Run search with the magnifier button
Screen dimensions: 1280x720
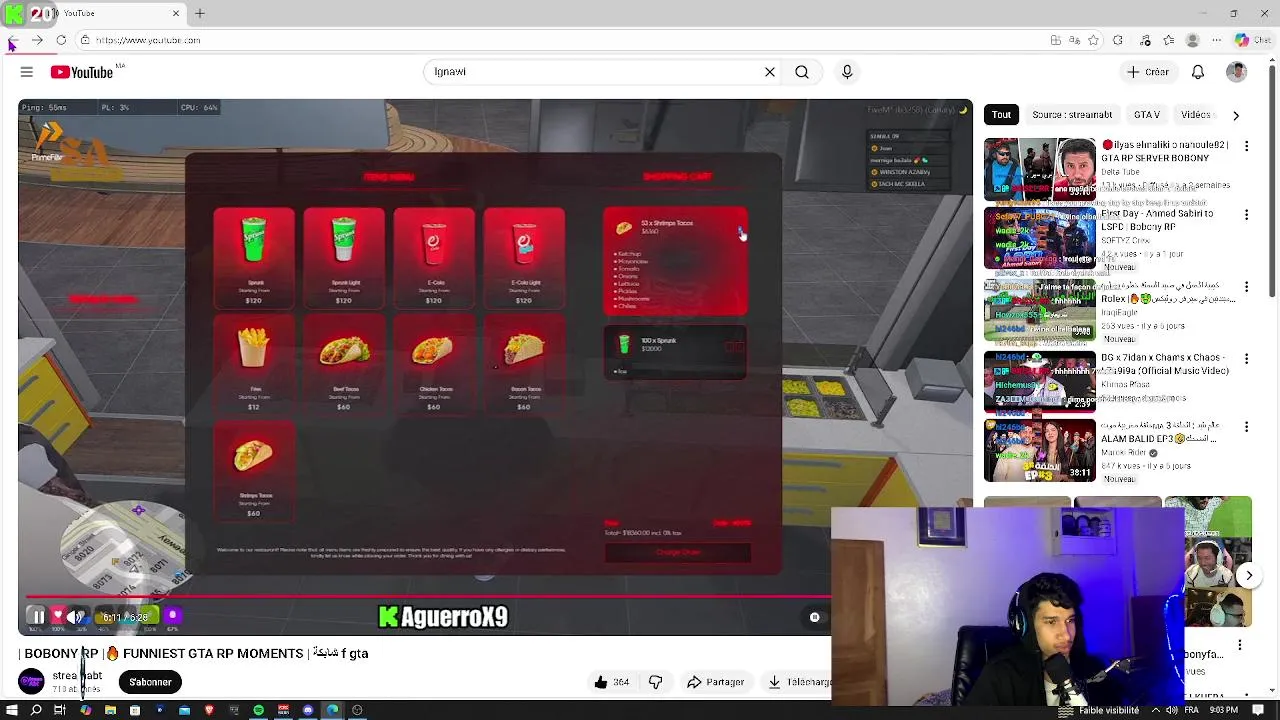(802, 72)
